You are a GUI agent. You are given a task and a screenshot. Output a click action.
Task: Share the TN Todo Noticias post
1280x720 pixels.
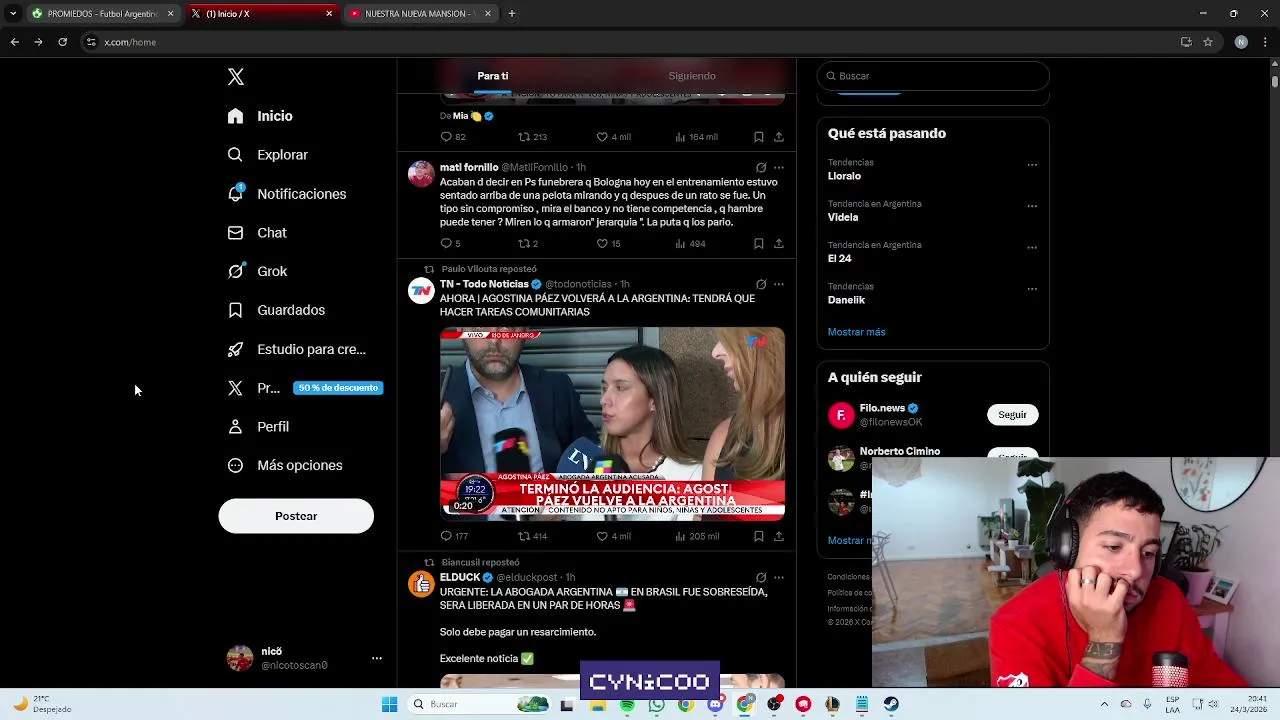[779, 536]
